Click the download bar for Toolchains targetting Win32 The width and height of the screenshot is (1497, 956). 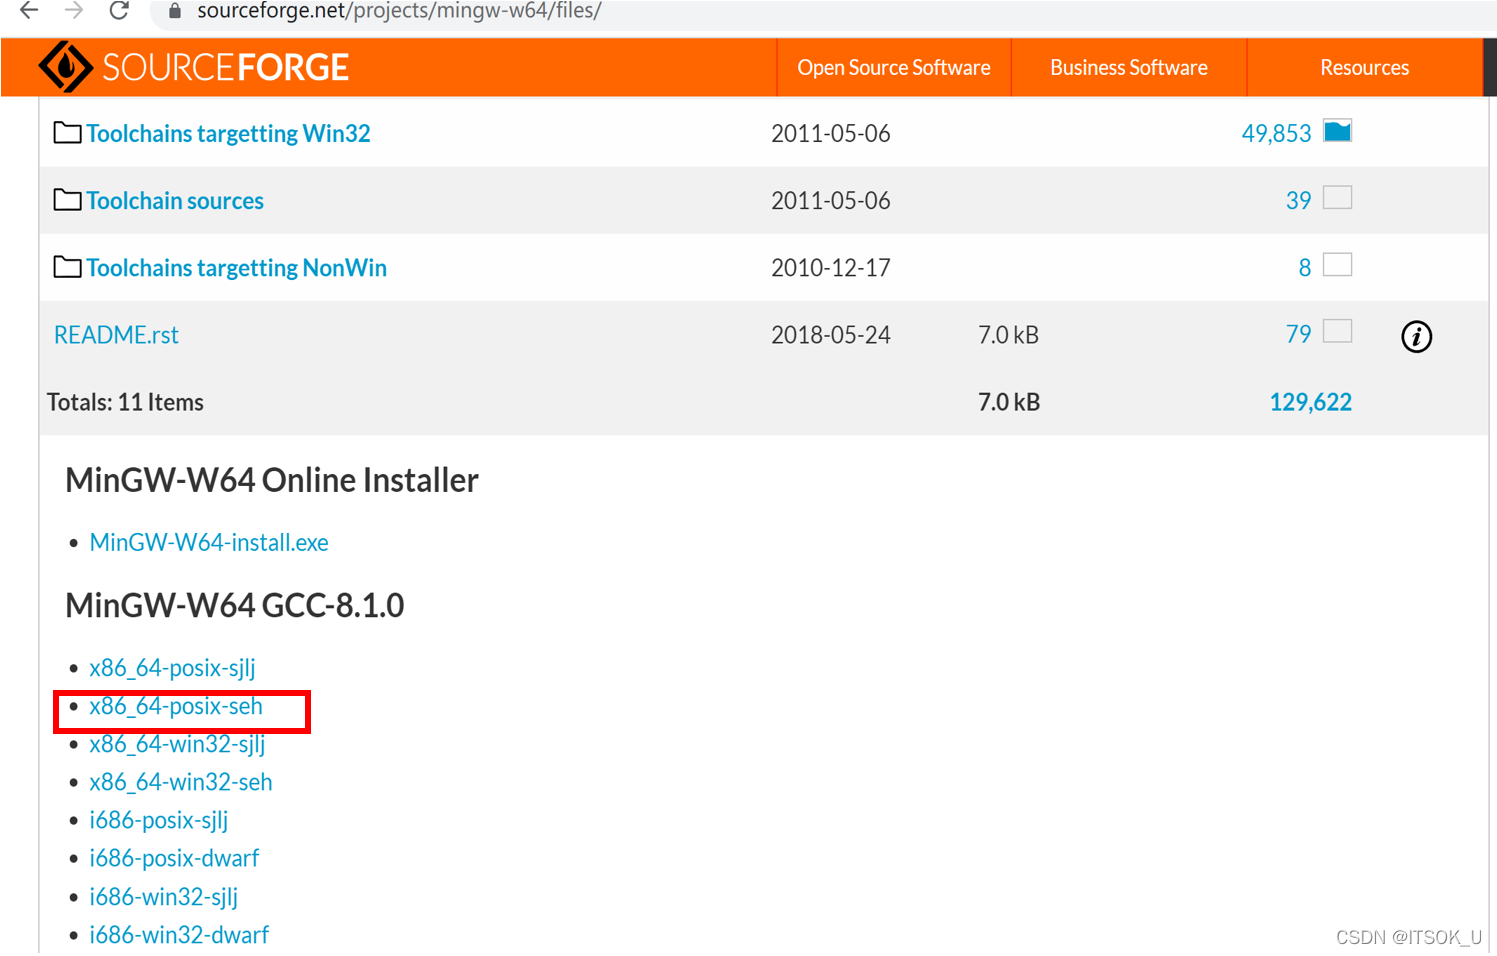coord(1337,131)
